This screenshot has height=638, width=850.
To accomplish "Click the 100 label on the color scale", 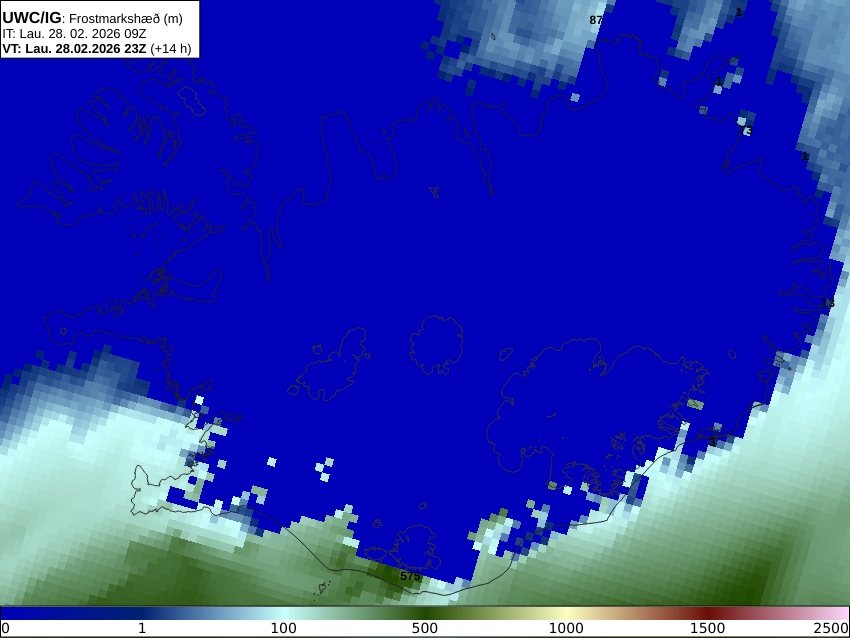I will 284,629.
